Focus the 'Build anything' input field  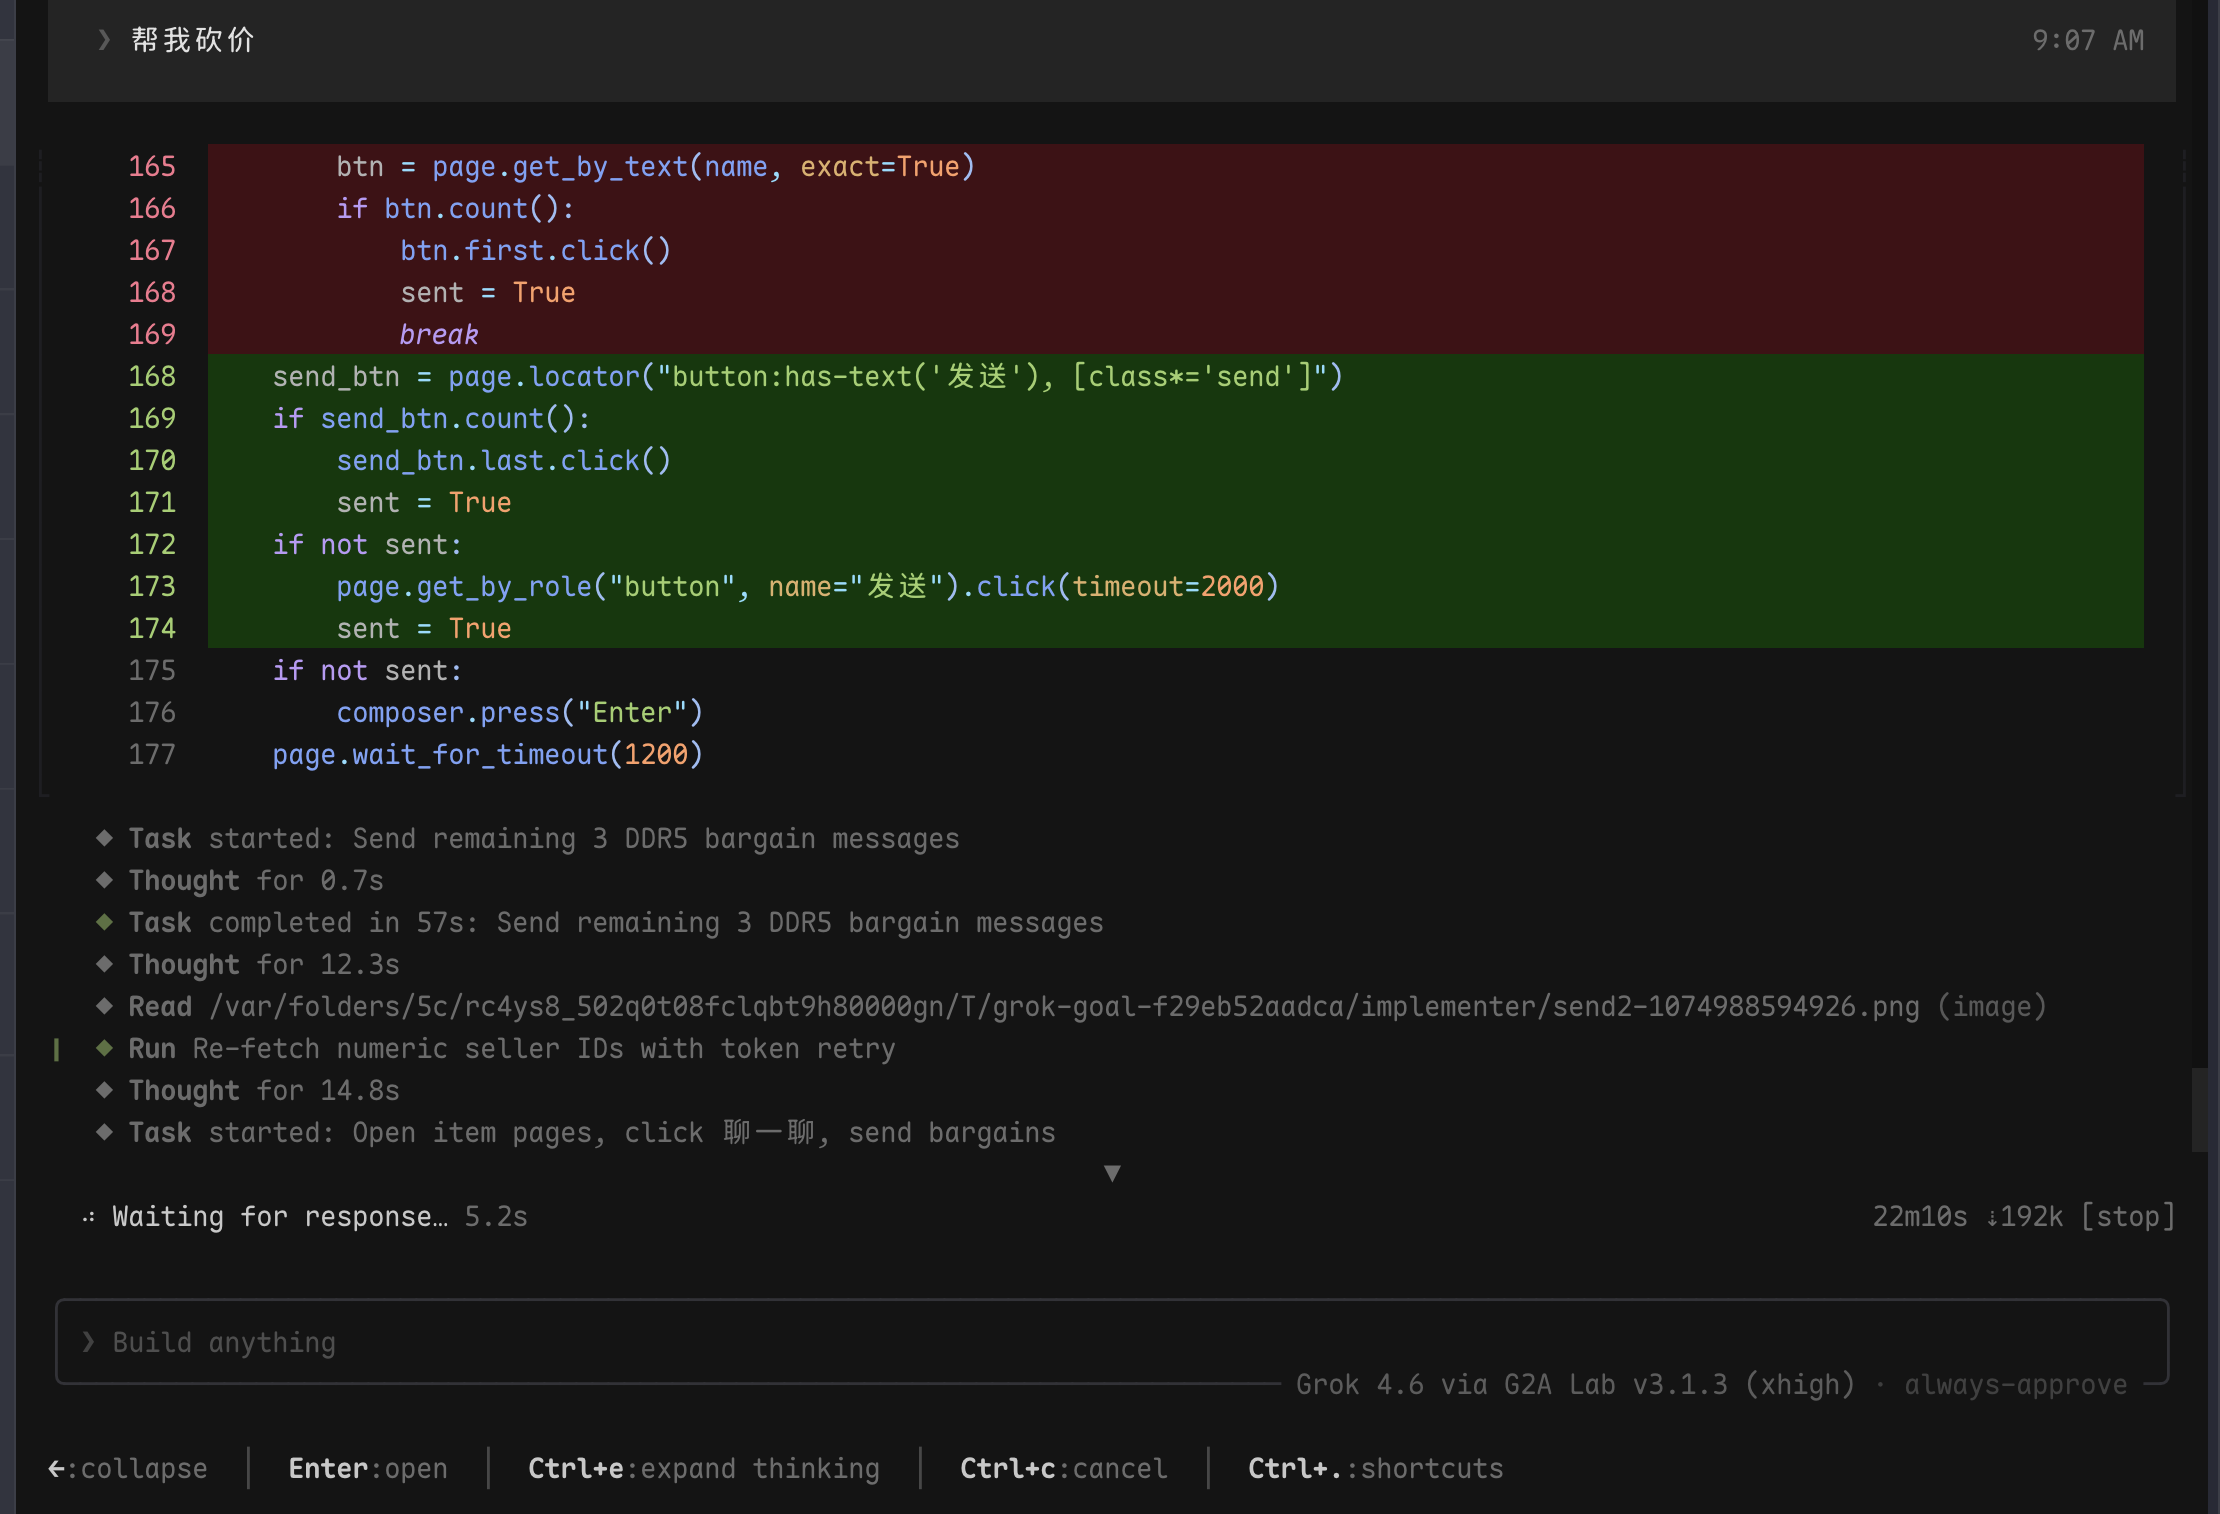click(1112, 1342)
